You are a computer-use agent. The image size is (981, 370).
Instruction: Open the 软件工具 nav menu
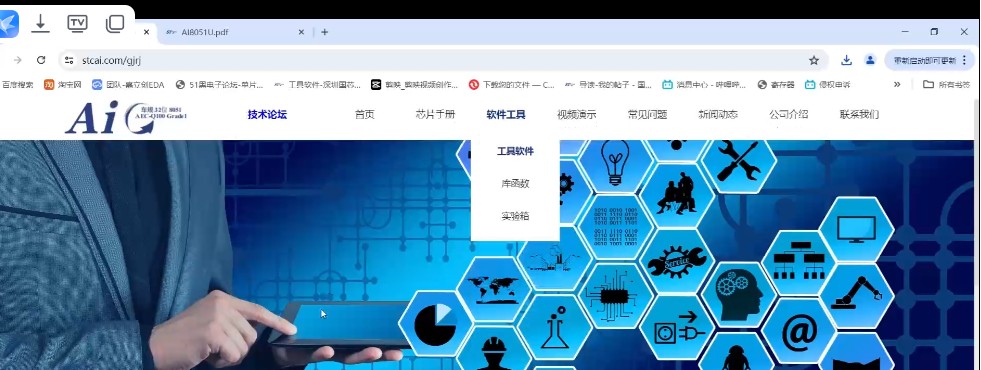click(506, 115)
